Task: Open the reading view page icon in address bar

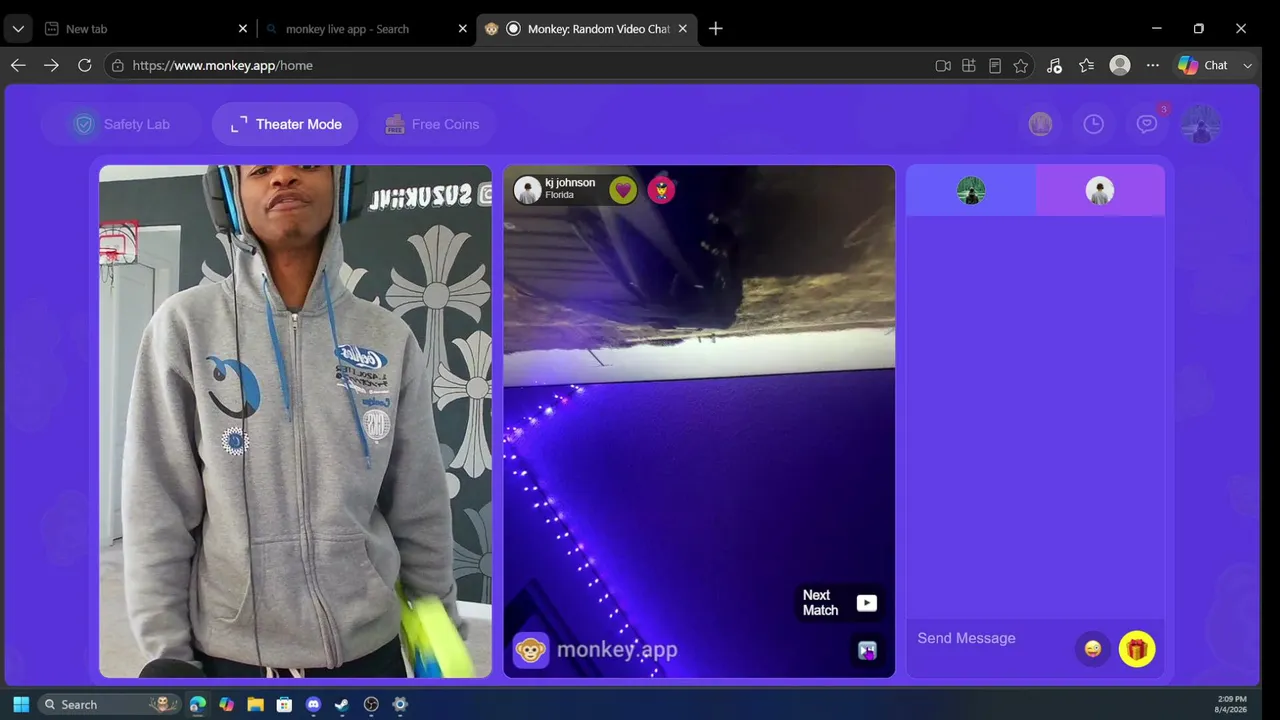Action: point(994,65)
